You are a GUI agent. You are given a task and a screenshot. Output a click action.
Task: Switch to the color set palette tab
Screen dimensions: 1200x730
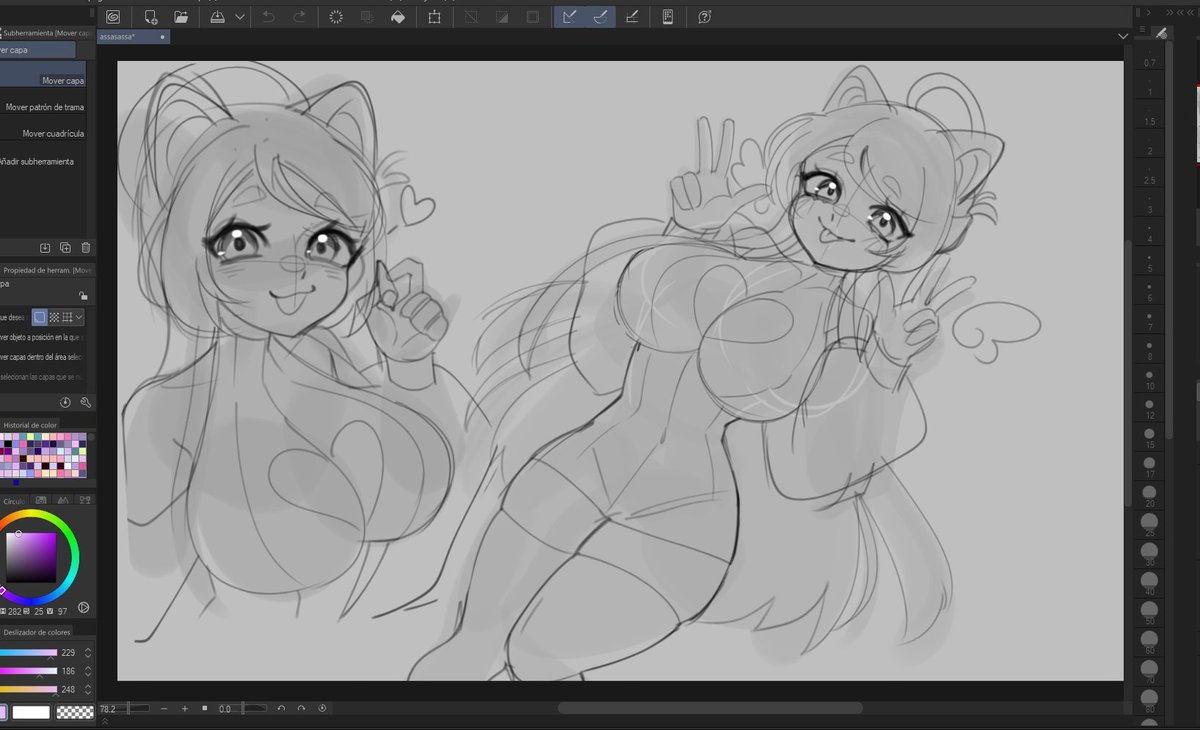point(41,500)
